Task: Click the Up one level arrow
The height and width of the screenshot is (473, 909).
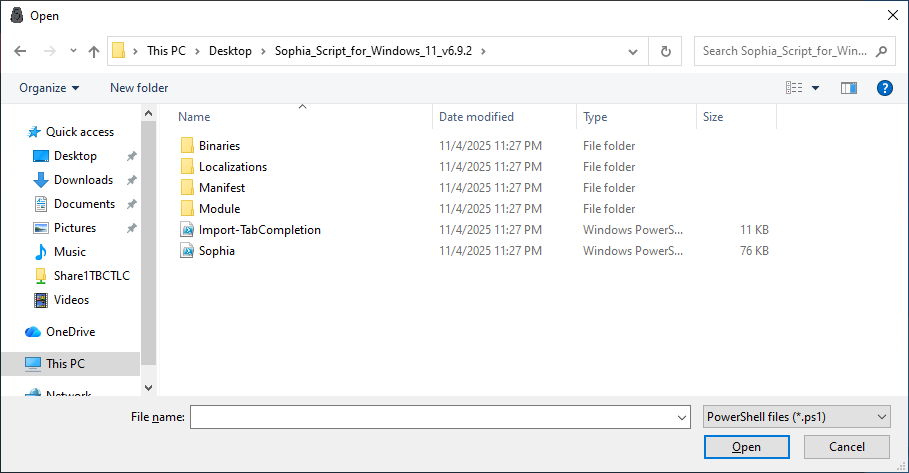Action: pyautogui.click(x=94, y=51)
